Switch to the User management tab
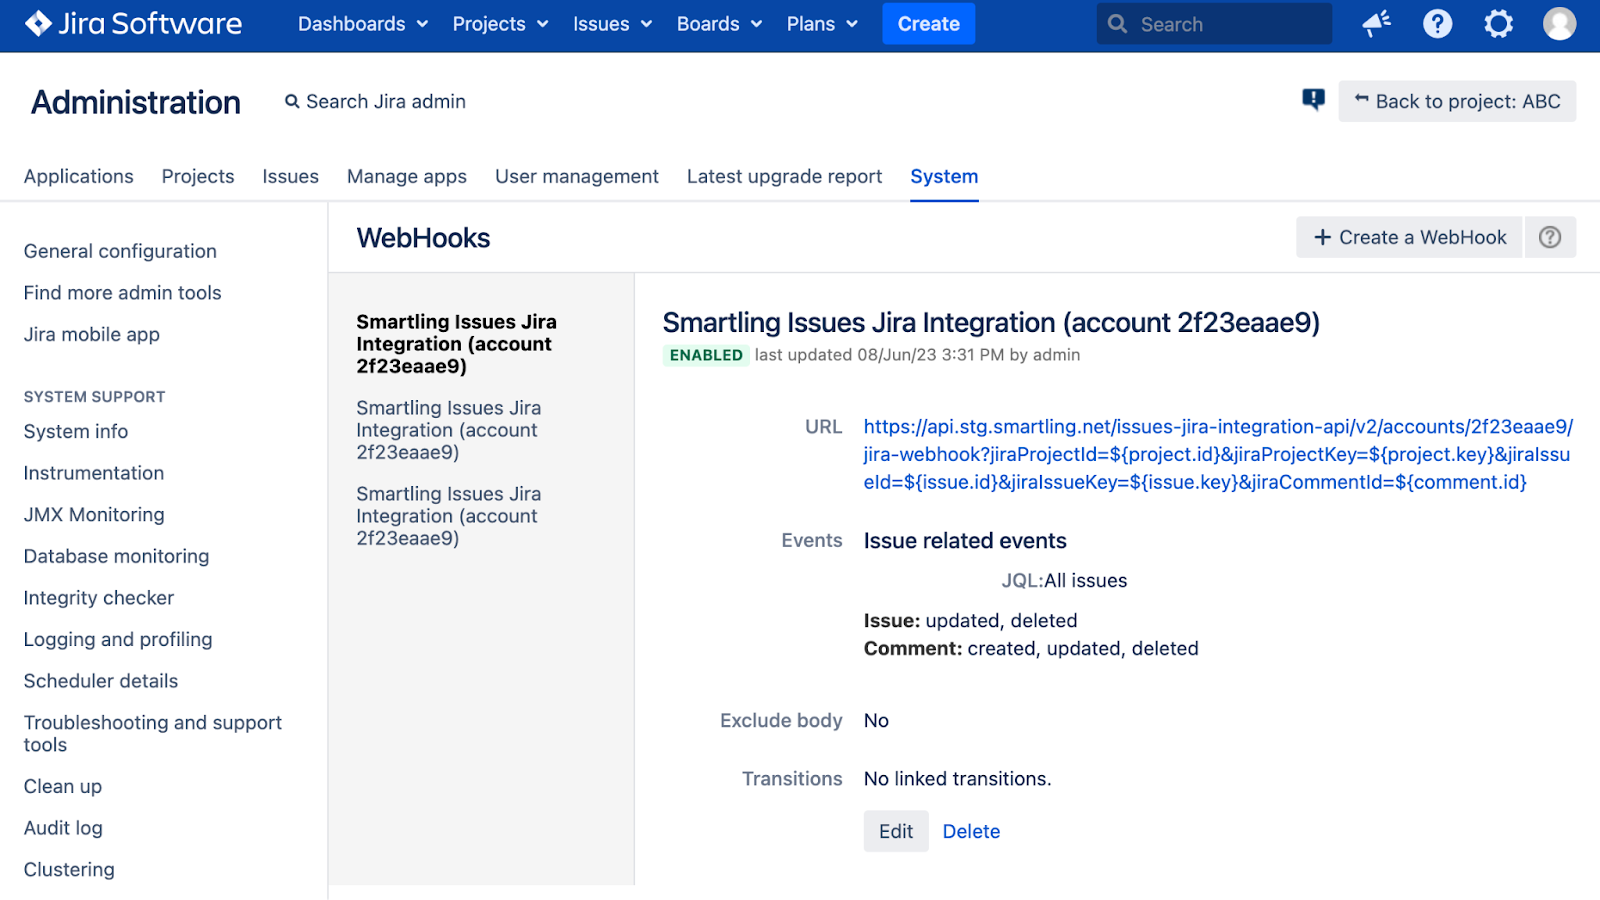Viewport: 1600px width, 900px height. 577,176
